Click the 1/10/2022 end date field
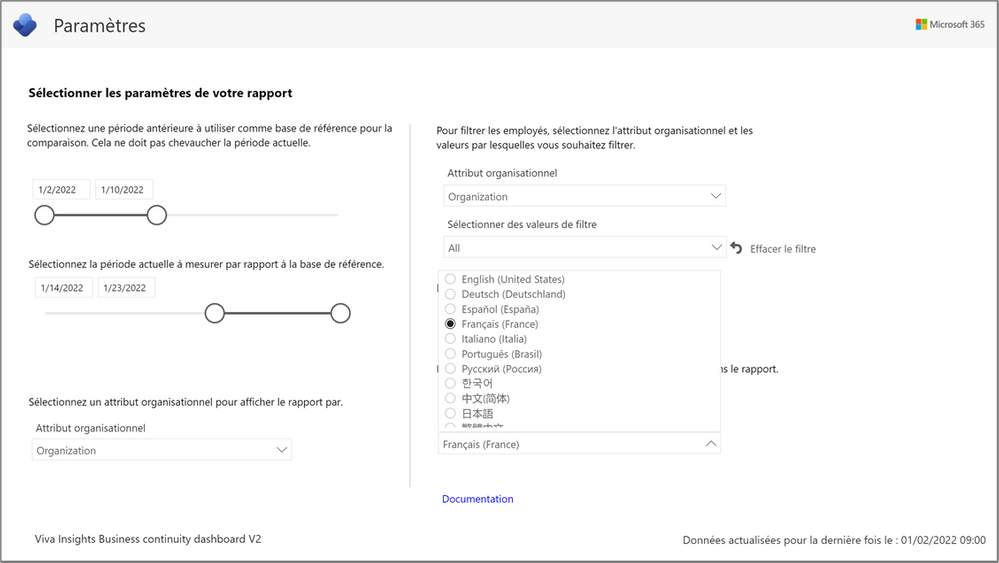The width and height of the screenshot is (999, 563). point(124,190)
